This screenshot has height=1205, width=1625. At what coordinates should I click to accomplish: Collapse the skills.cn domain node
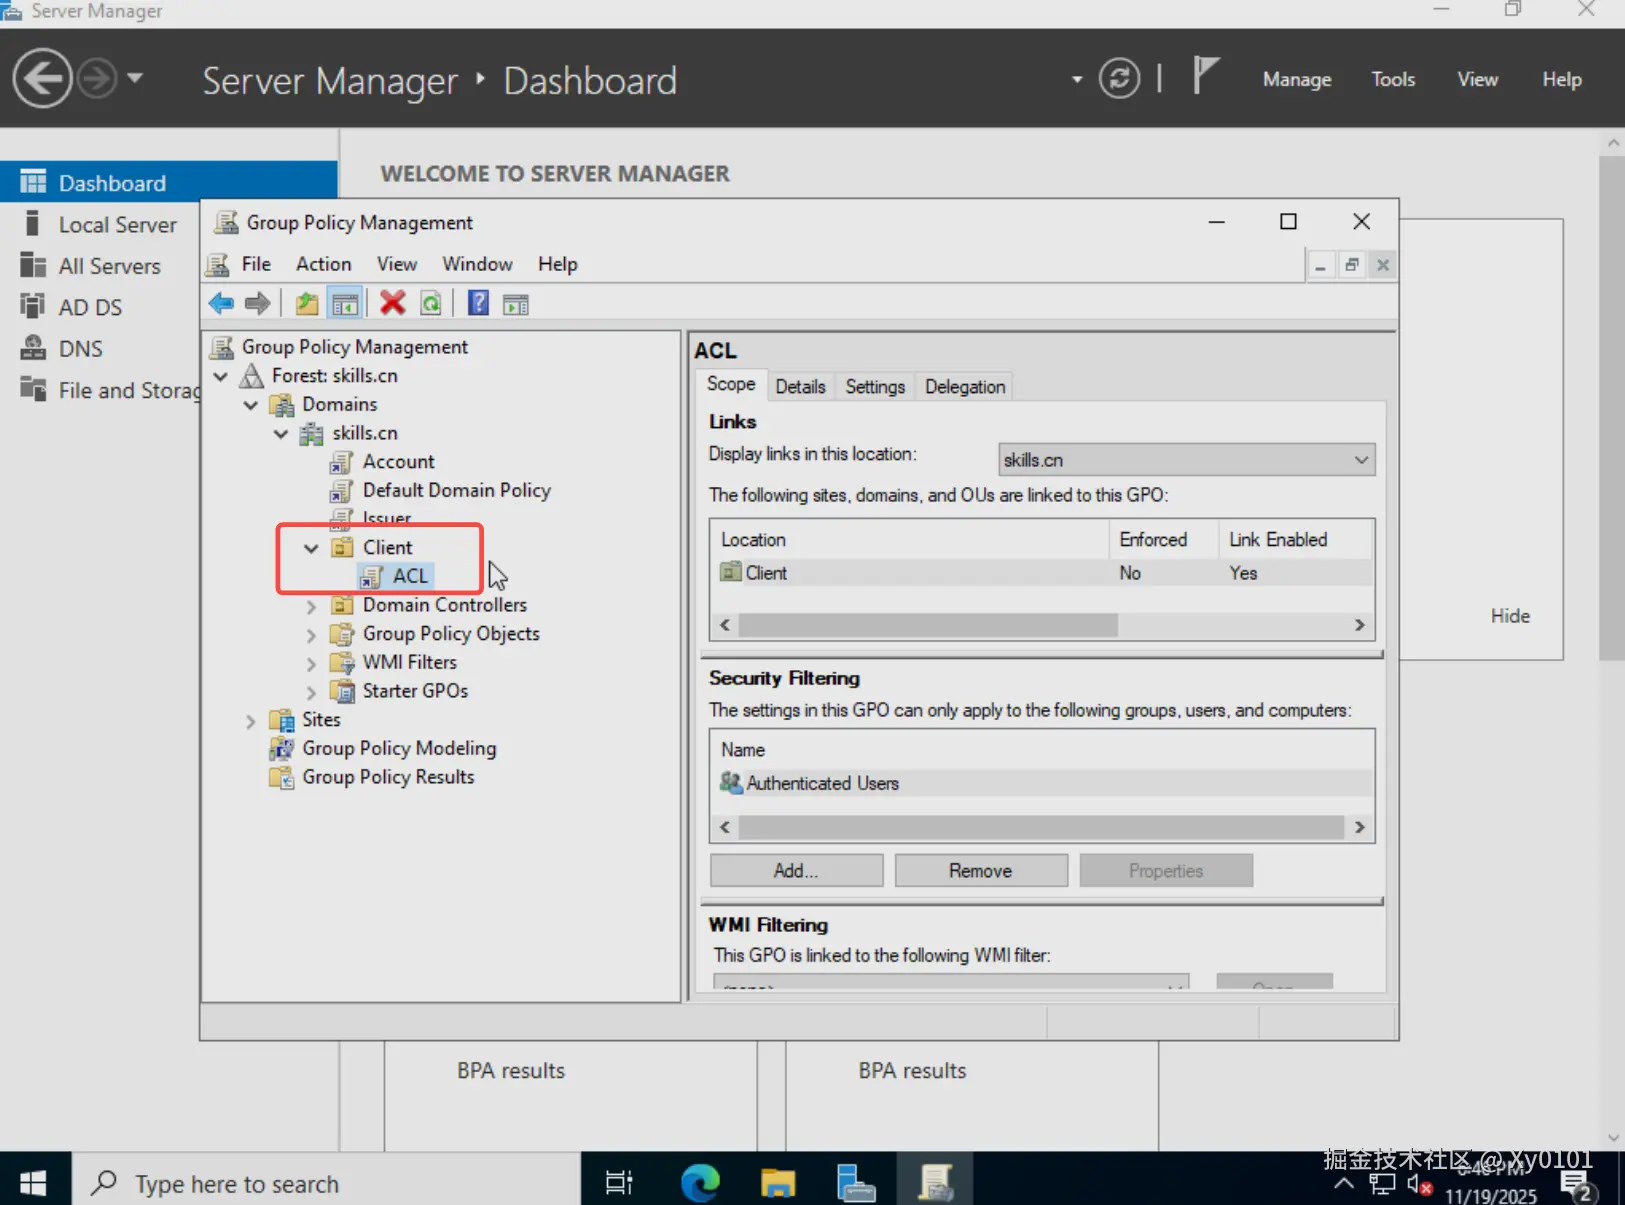point(281,434)
